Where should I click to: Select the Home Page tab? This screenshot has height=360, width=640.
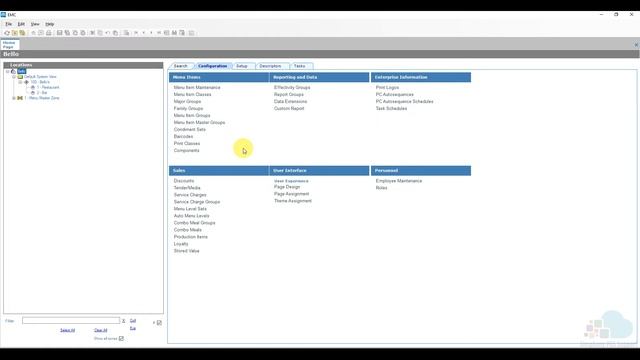(x=9, y=44)
